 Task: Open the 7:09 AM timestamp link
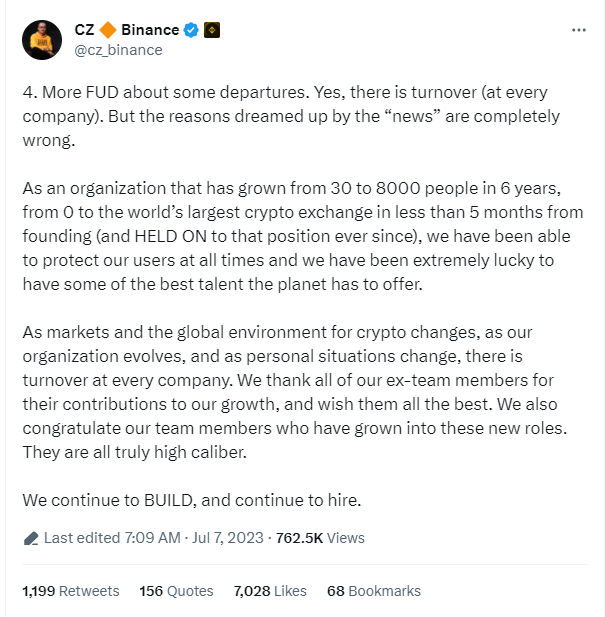click(152, 538)
